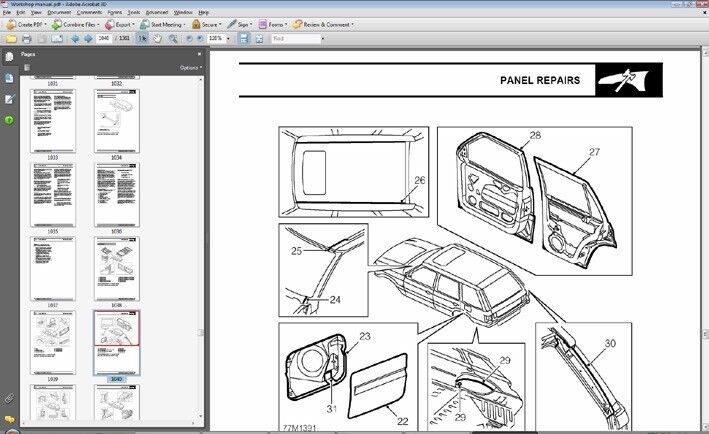The width and height of the screenshot is (709, 434).
Task: Open the Tools menu
Action: tap(134, 13)
